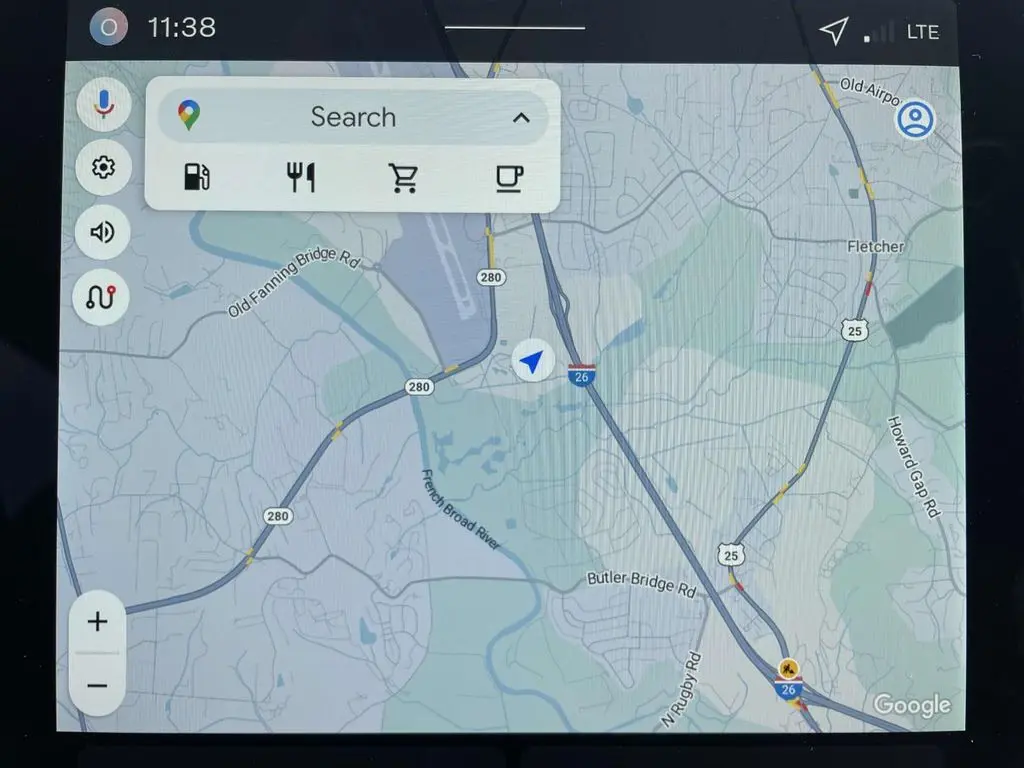Find coffee shops with cup icon
The image size is (1024, 768).
pos(509,178)
